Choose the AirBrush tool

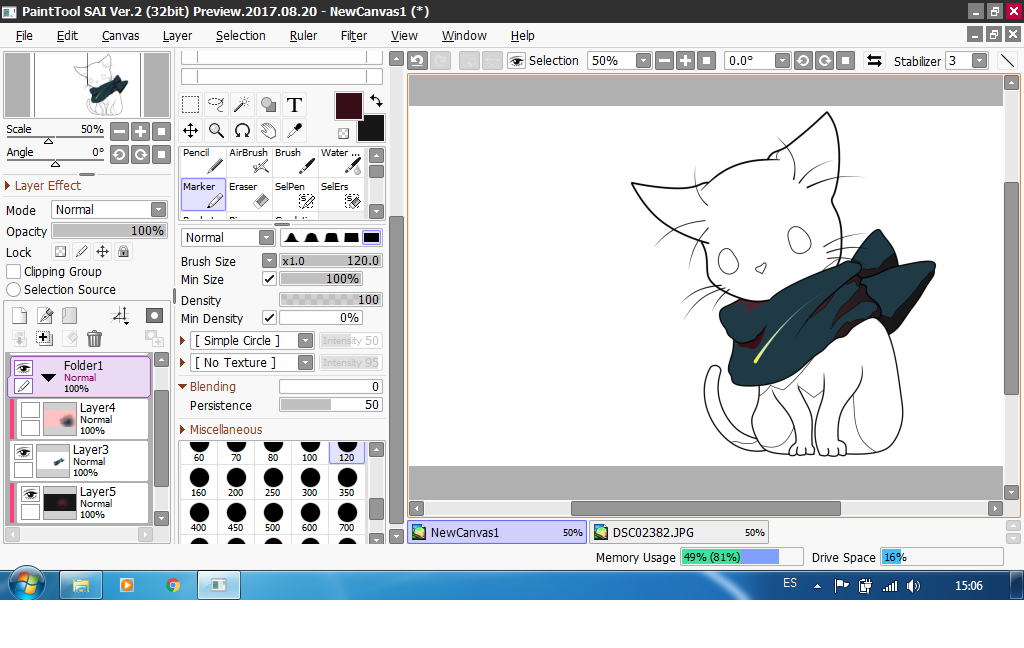click(x=249, y=161)
